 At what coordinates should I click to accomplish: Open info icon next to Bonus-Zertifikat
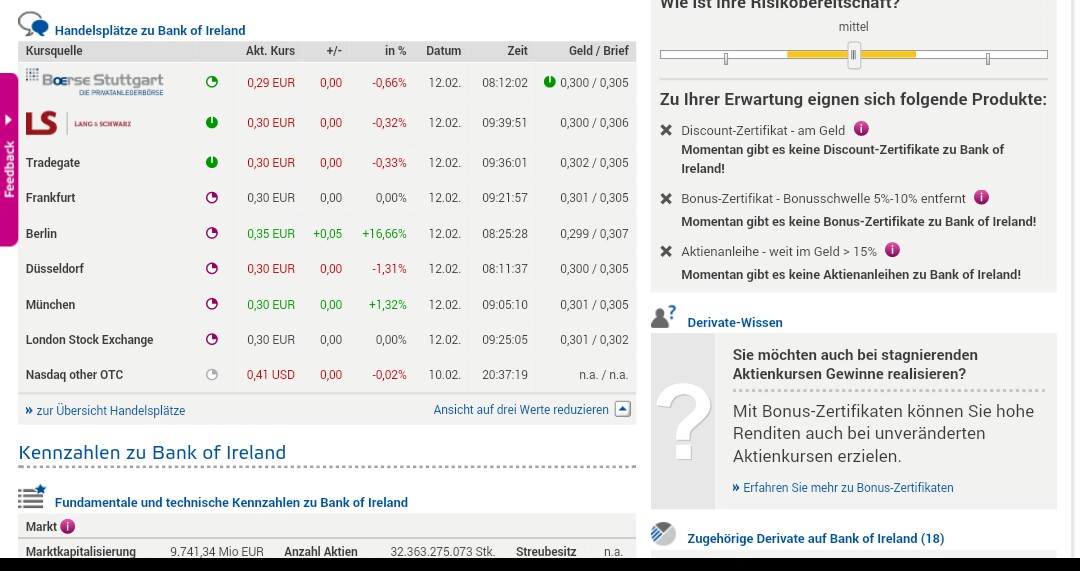click(982, 198)
